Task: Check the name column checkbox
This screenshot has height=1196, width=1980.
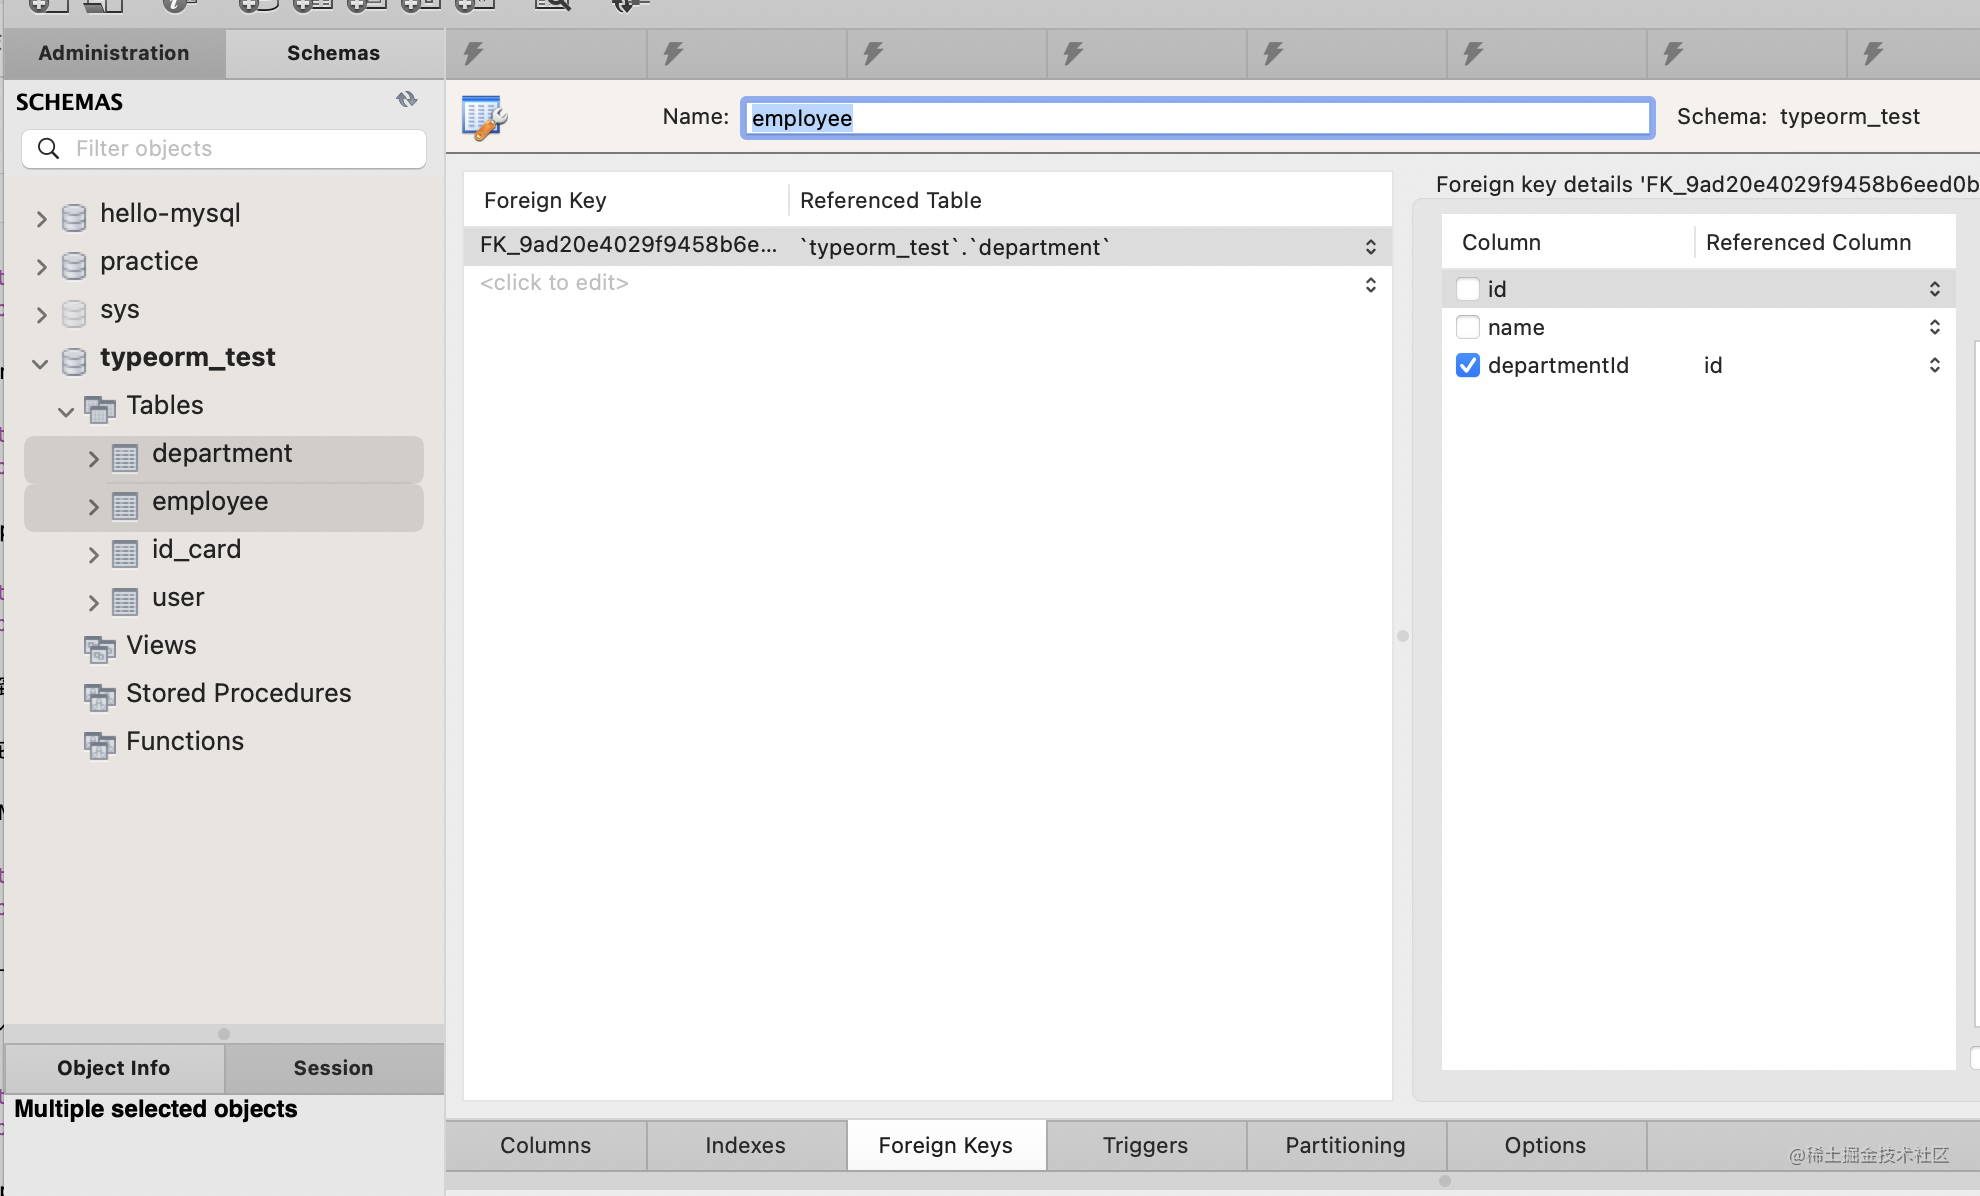Action: tap(1467, 328)
